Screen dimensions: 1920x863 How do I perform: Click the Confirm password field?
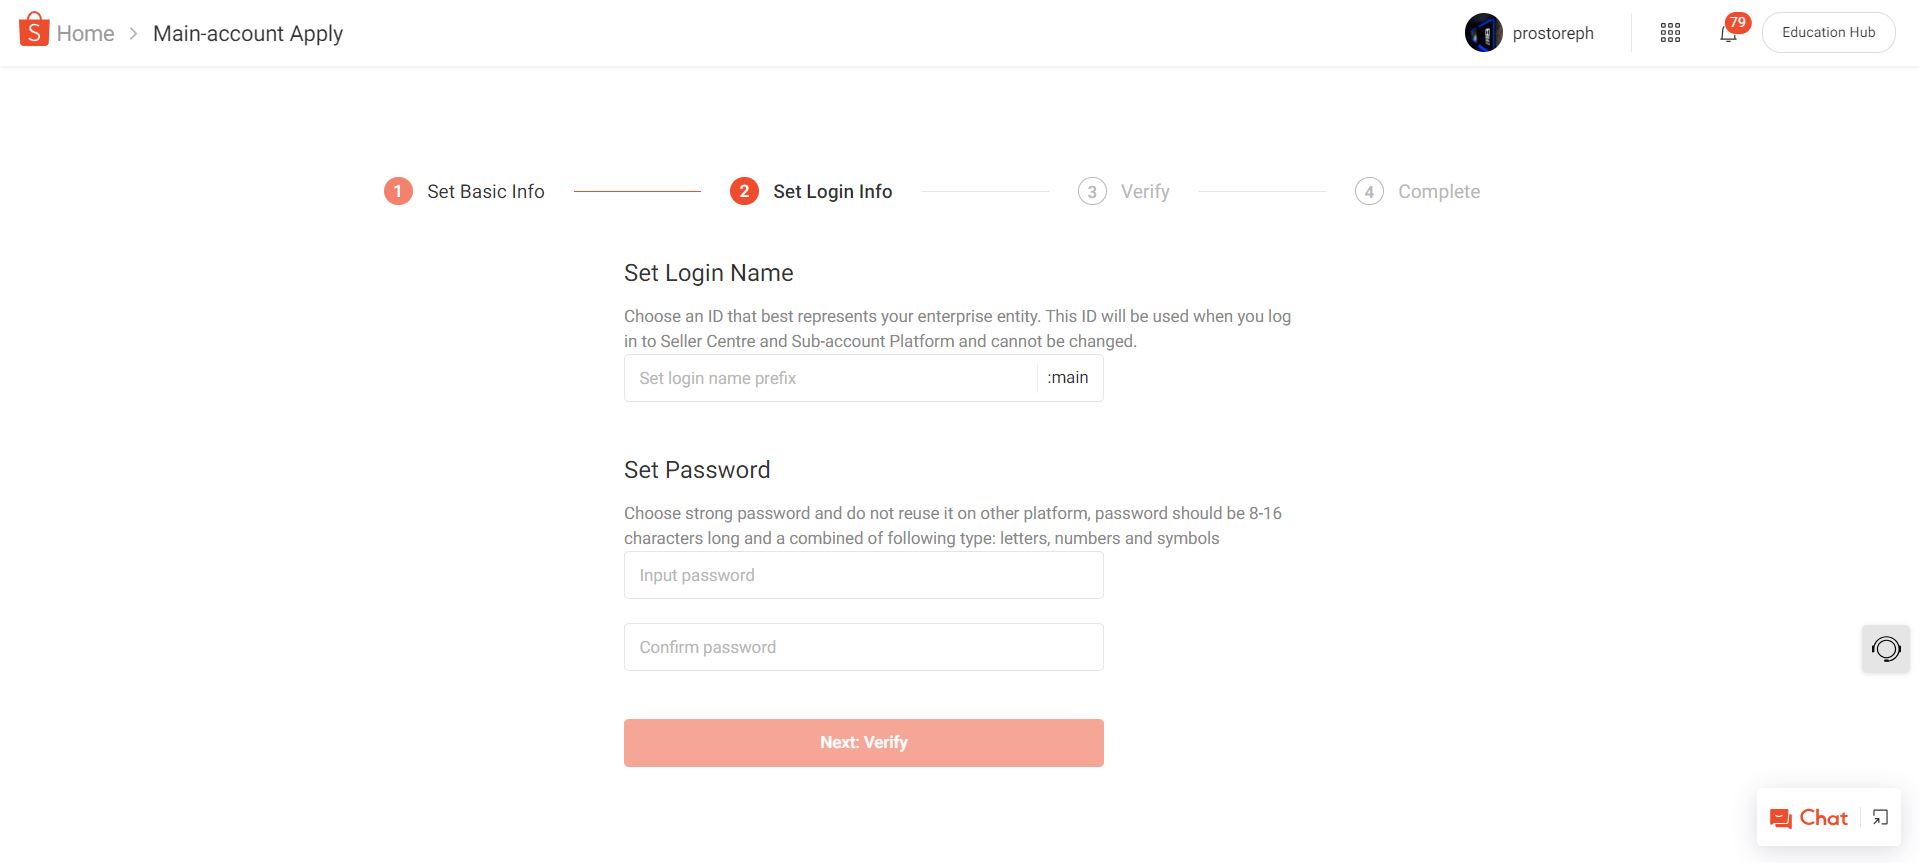tap(862, 646)
